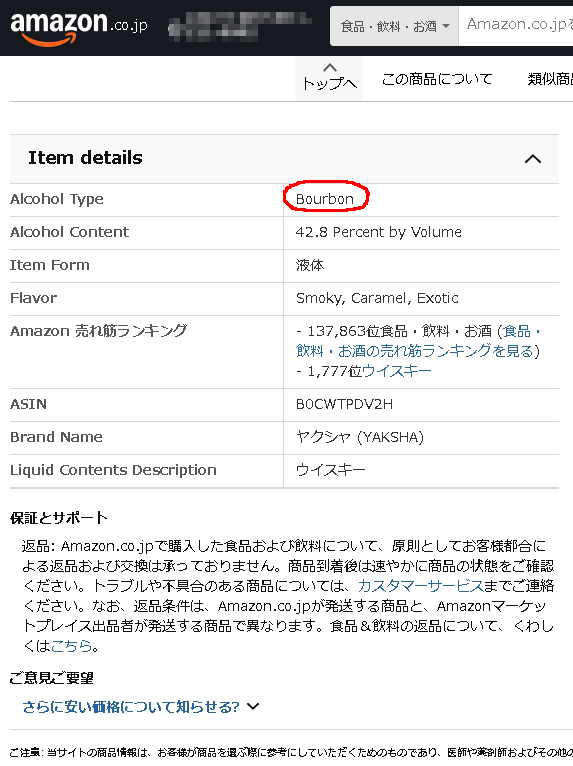Viewport: 573px width, 766px height.
Task: Click the Amazon.co.jp search input field
Action: (516, 25)
